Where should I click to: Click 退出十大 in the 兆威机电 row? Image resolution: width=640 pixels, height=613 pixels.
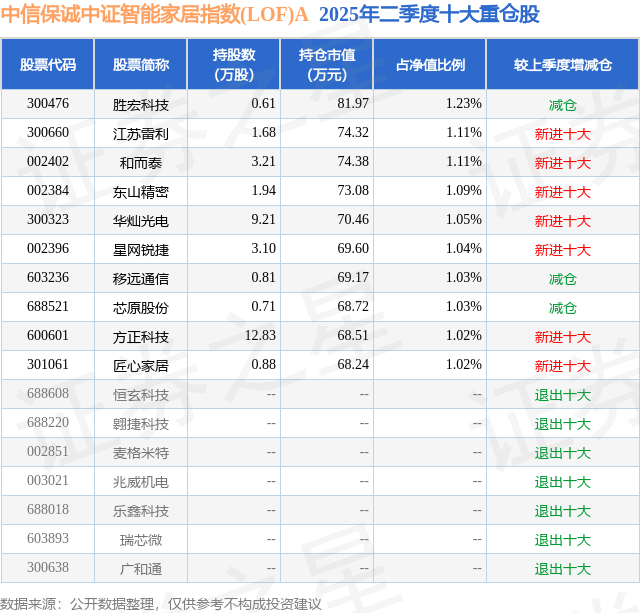pos(563,482)
